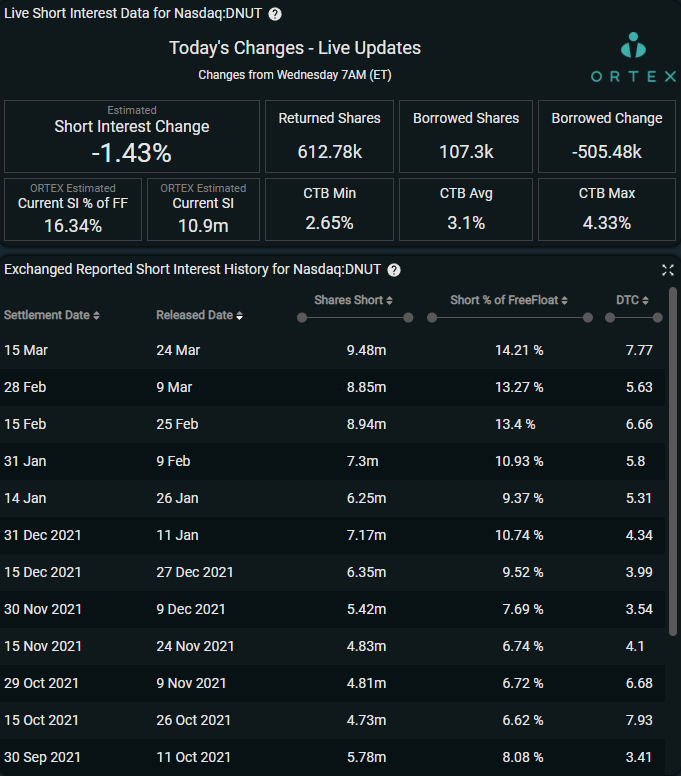Click 'Changes from Wednesday 7AM (ET)' subtitle
Viewport: 681px width, 776px height.
tap(295, 75)
